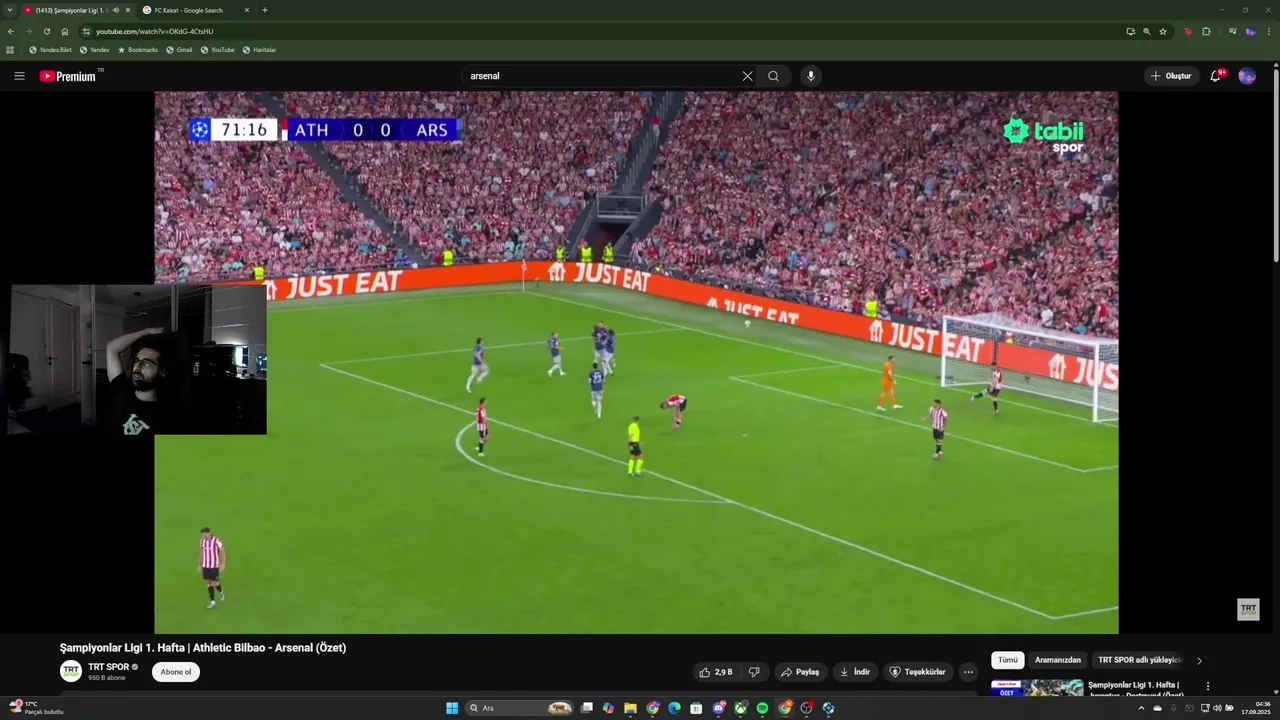Image resolution: width=1280 pixels, height=720 pixels.
Task: Open the Gmail bookmark
Action: [x=179, y=50]
